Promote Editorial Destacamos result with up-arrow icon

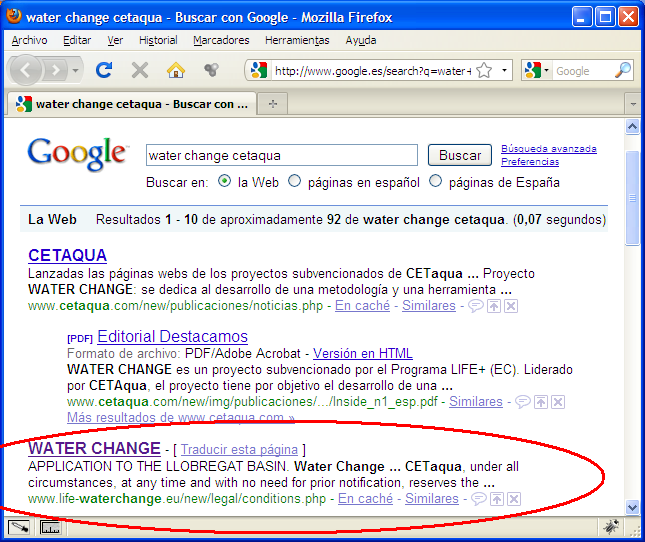[541, 402]
